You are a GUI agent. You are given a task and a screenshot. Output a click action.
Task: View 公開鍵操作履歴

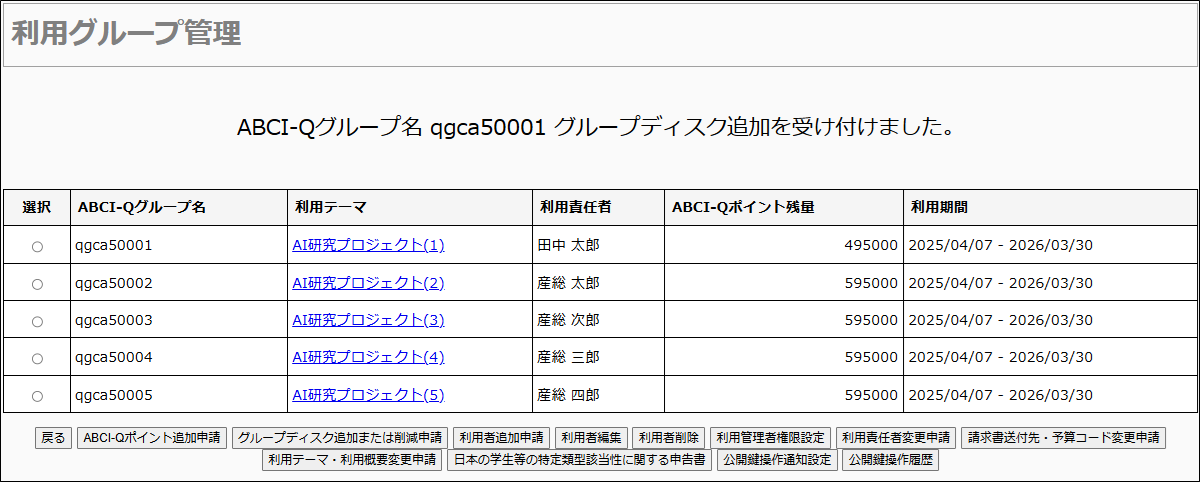[x=890, y=461]
